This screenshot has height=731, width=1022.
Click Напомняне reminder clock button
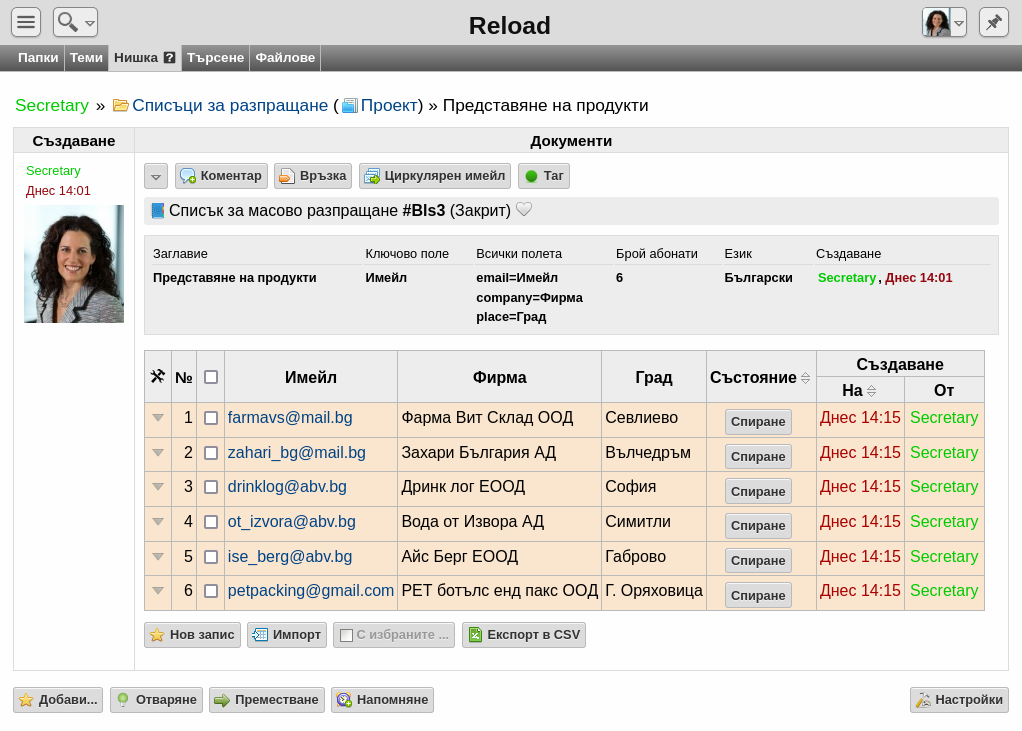[382, 700]
